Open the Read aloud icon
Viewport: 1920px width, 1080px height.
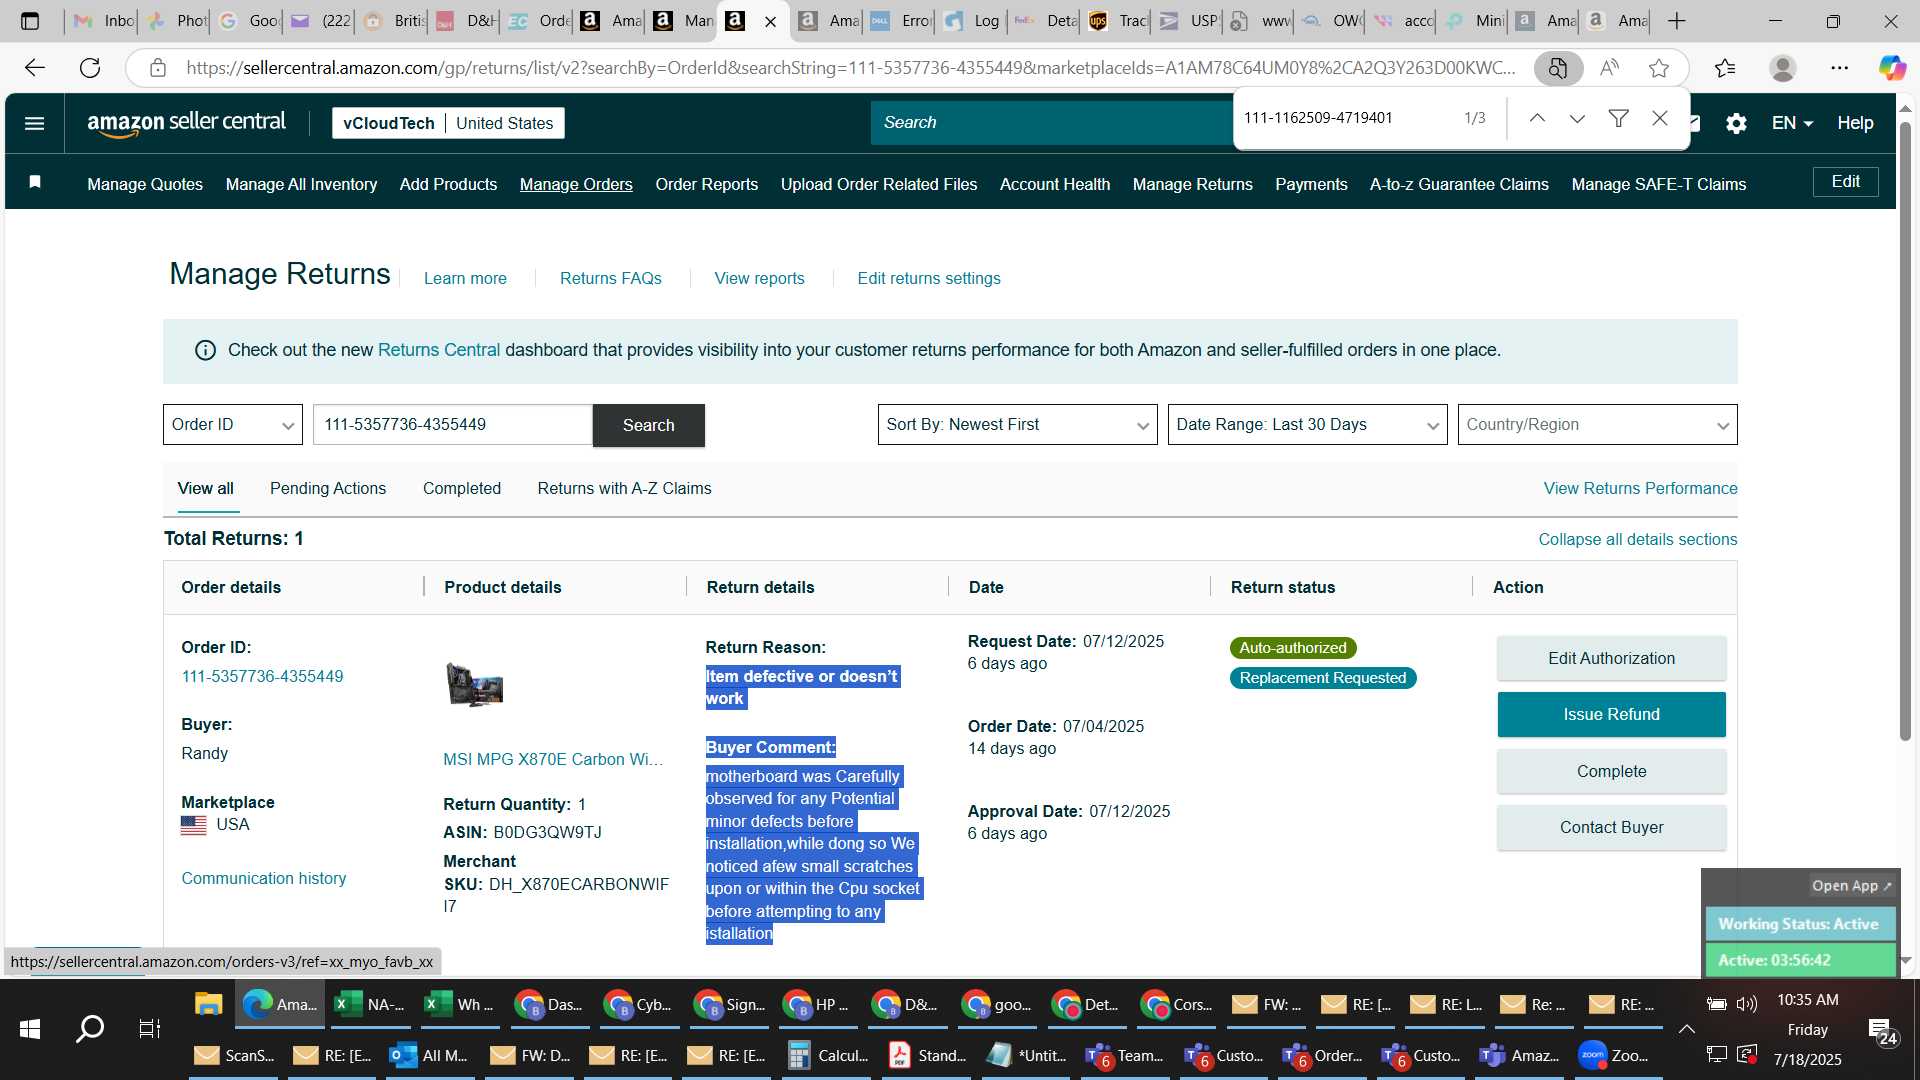1609,67
